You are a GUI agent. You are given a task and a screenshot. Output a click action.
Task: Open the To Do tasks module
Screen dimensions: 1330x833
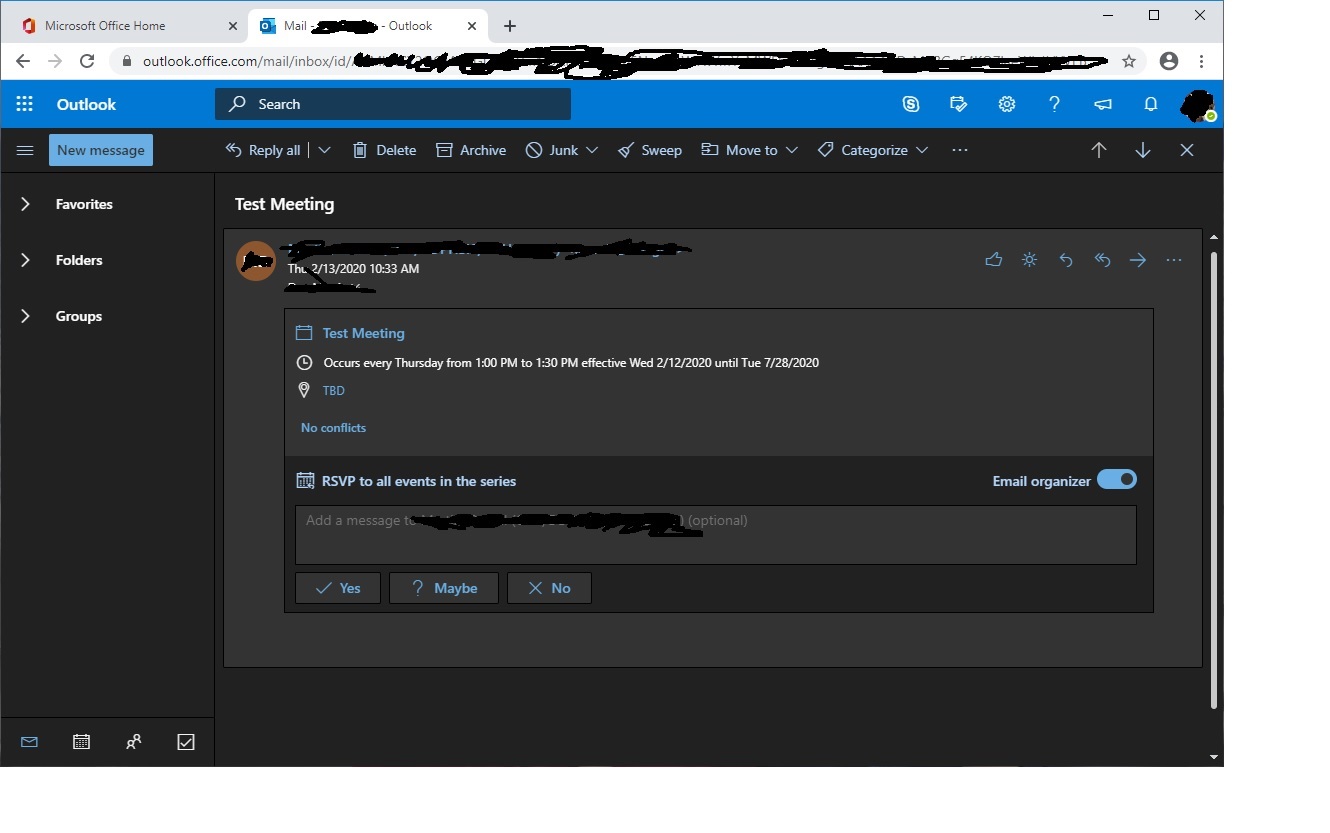click(186, 742)
